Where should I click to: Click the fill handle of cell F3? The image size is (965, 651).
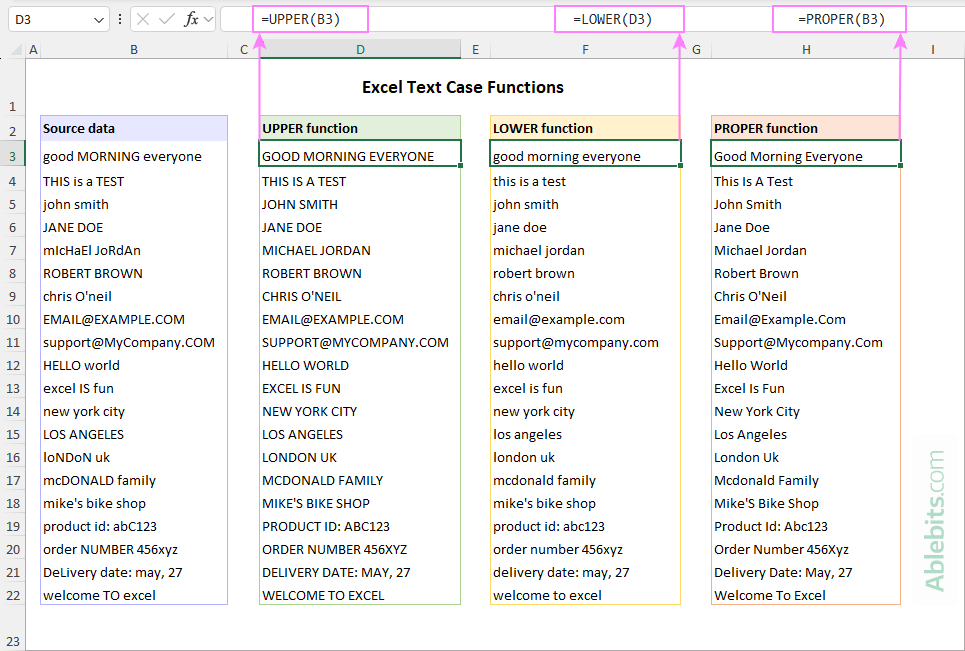point(681,165)
